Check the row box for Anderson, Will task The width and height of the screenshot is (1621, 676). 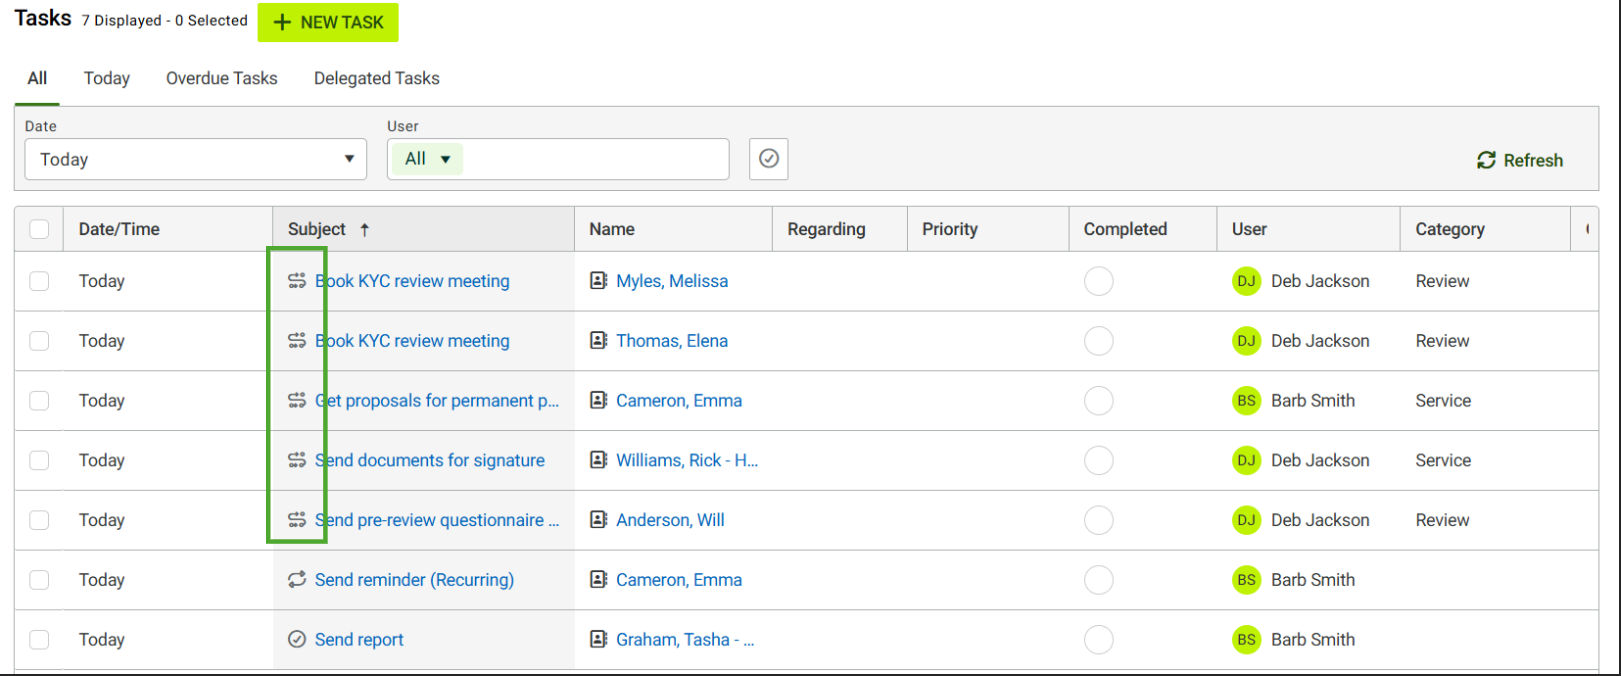tap(39, 520)
